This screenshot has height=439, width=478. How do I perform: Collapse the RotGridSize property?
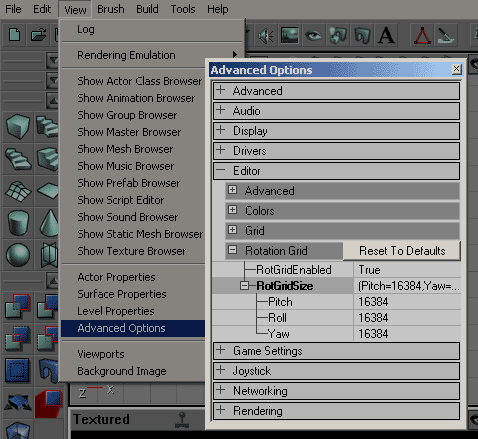point(244,286)
